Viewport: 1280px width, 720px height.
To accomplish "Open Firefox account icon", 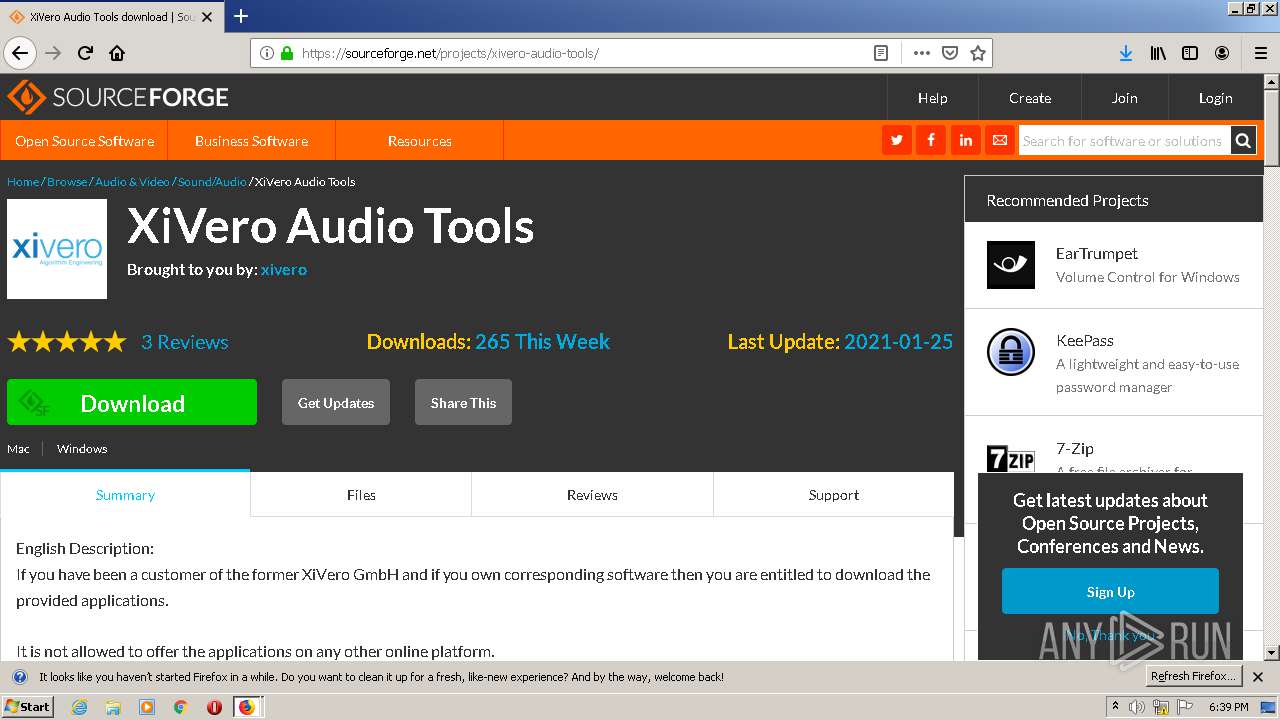I will [1222, 53].
